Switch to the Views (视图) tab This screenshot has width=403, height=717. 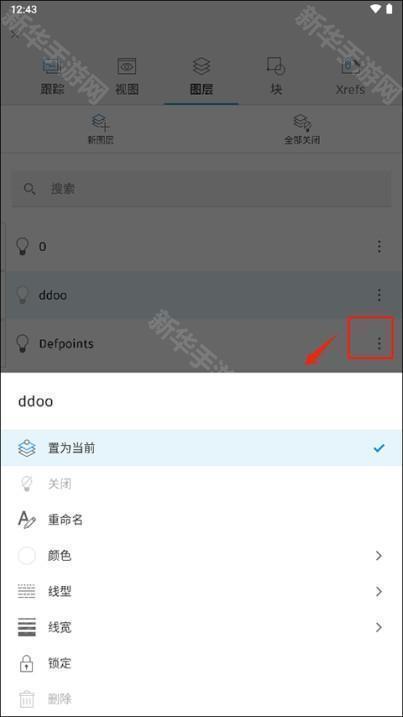coord(127,76)
